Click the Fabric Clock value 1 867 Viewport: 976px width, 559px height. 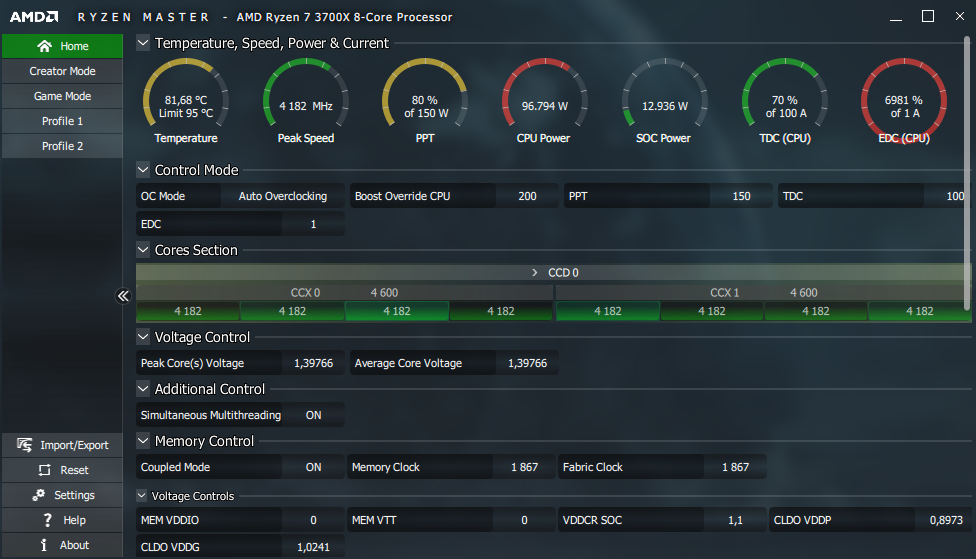[735, 467]
